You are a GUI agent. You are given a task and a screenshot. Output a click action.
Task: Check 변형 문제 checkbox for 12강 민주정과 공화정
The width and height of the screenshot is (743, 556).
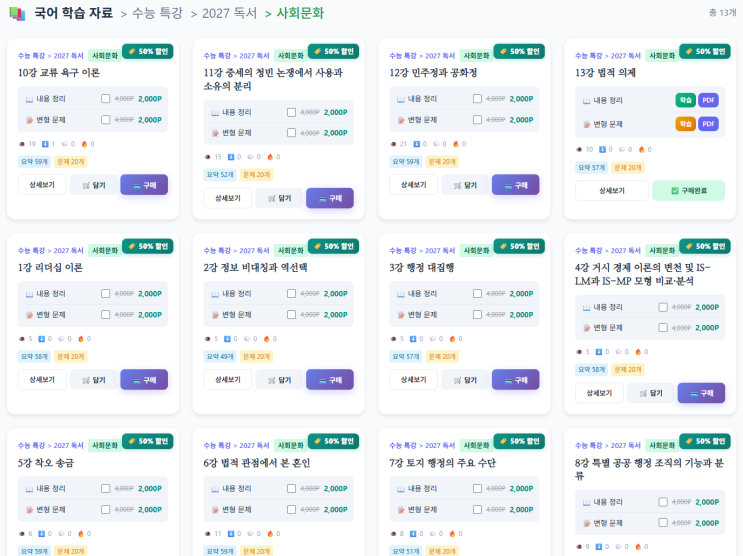pos(477,120)
